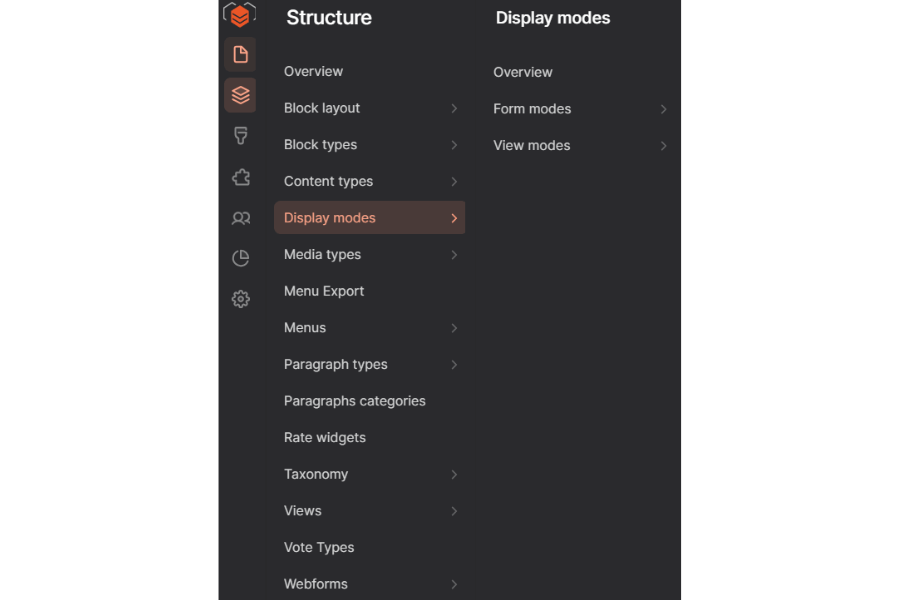The image size is (900, 600).
Task: Open the Vote Types link
Action: [x=319, y=548]
